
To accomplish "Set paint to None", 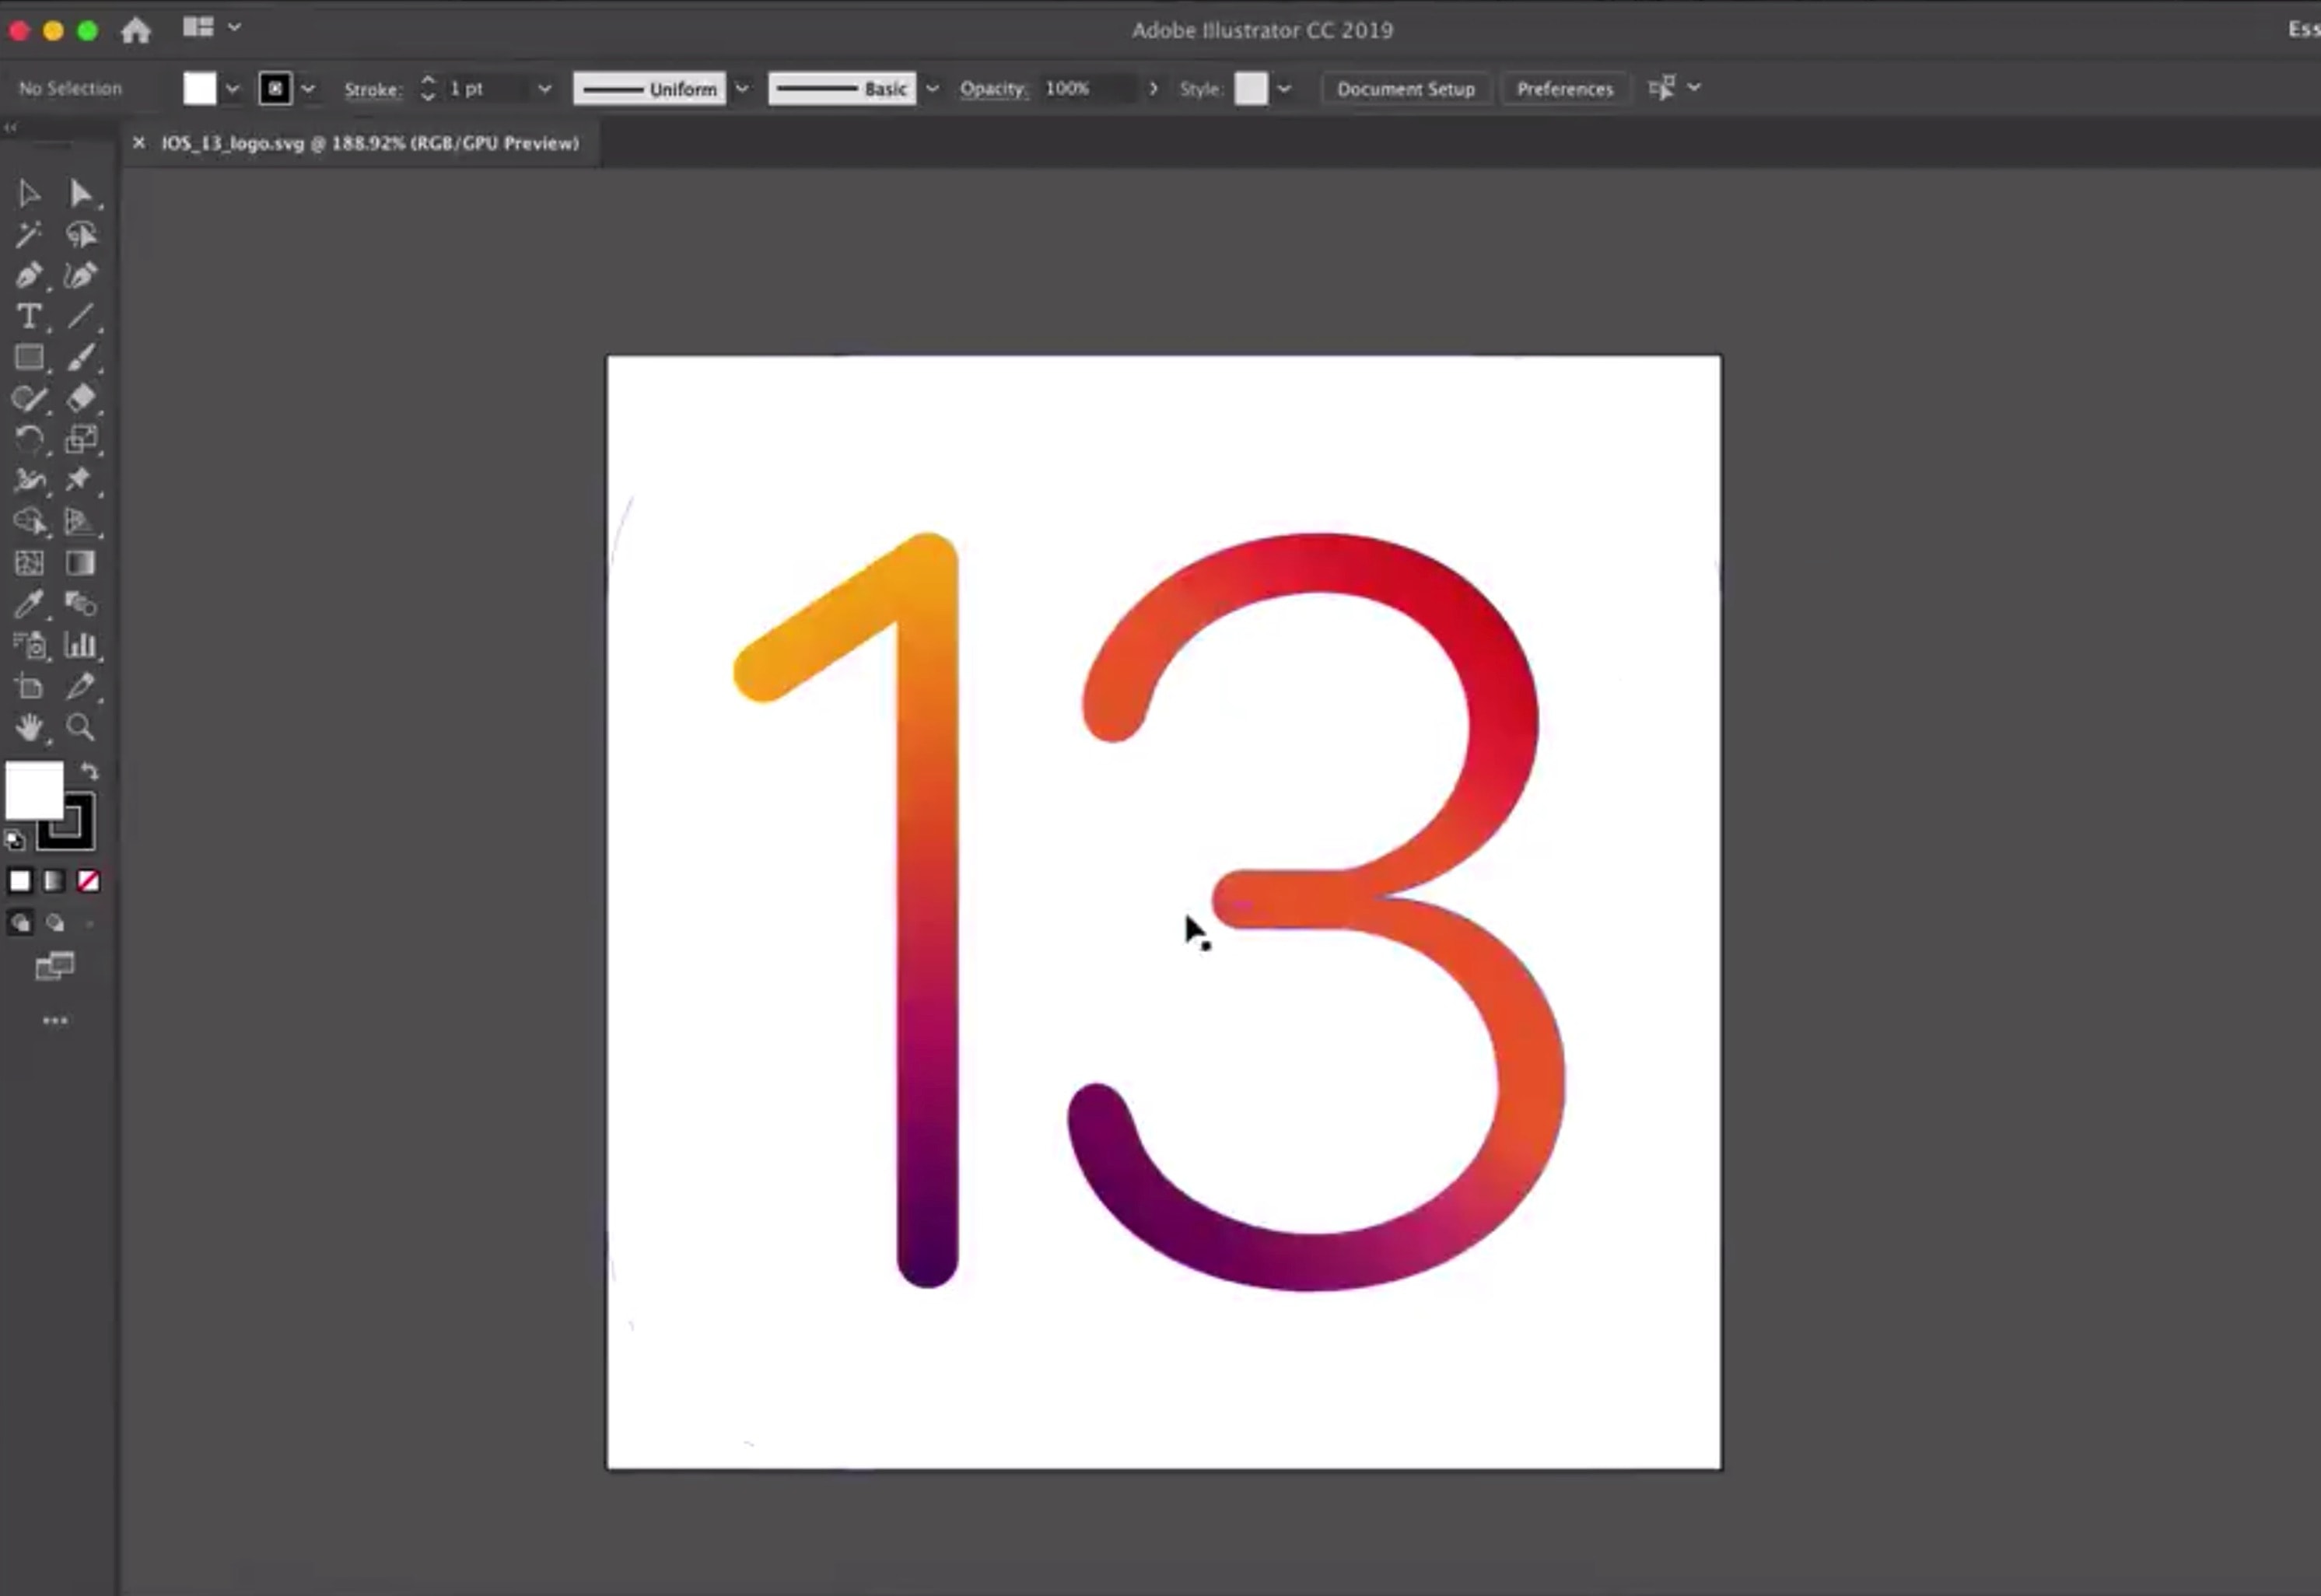I will pyautogui.click(x=88, y=881).
